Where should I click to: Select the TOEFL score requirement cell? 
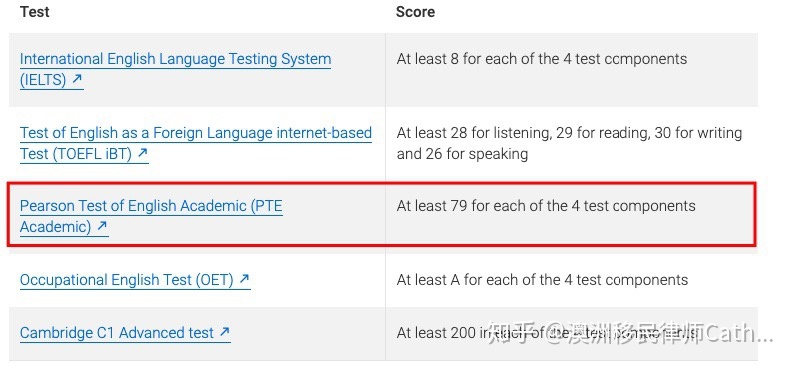click(569, 143)
